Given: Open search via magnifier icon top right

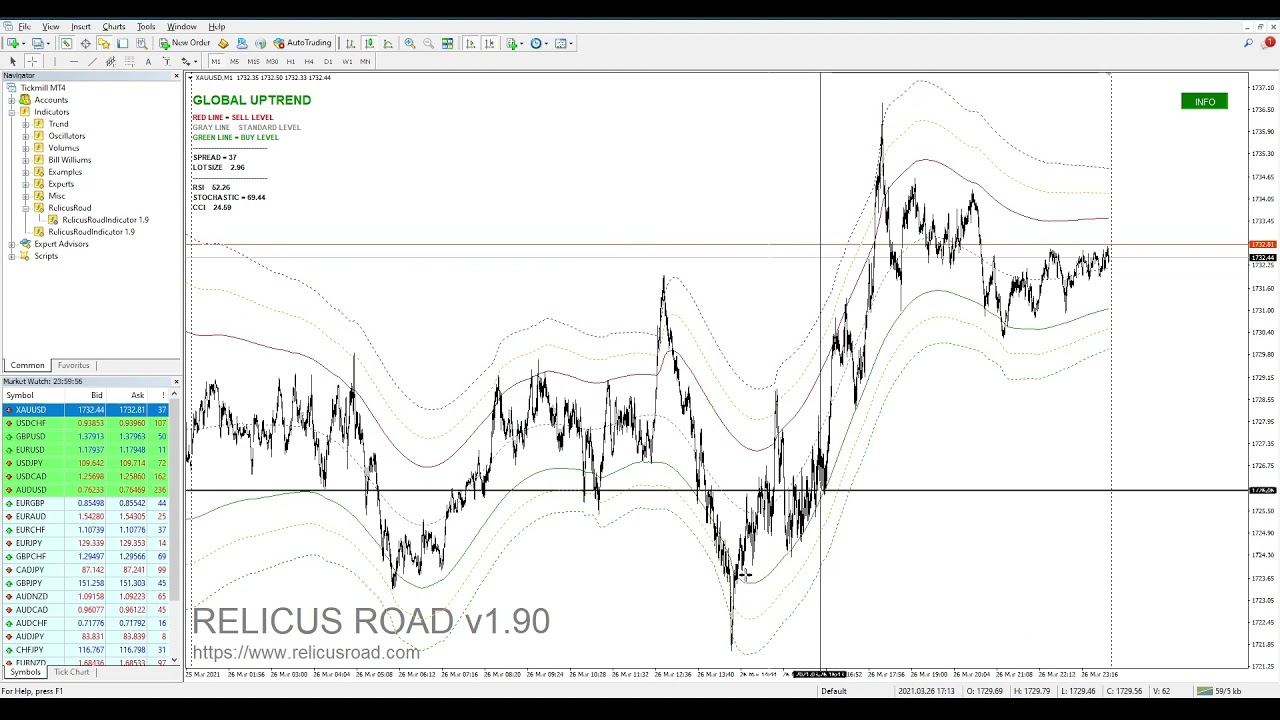Looking at the screenshot, I should pyautogui.click(x=1248, y=43).
